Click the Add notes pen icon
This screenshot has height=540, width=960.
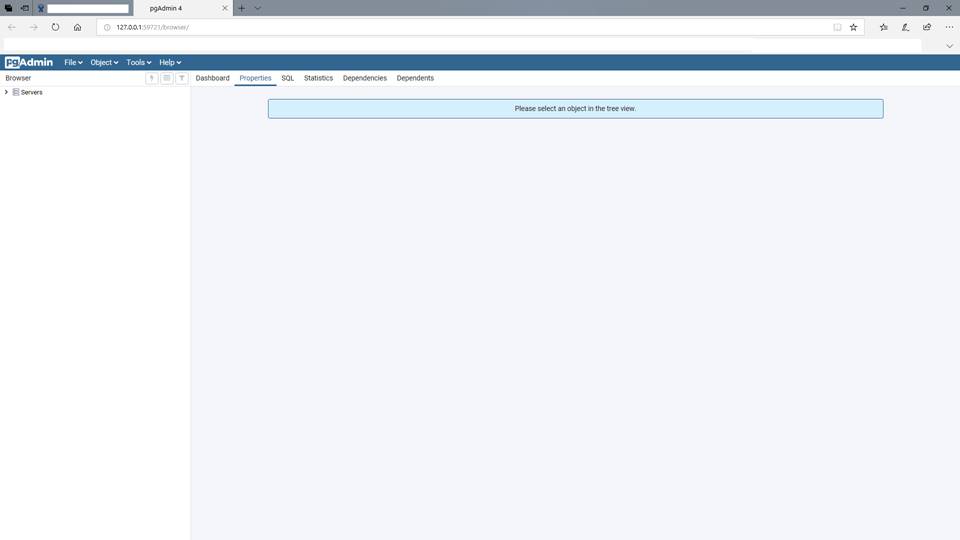click(905, 27)
